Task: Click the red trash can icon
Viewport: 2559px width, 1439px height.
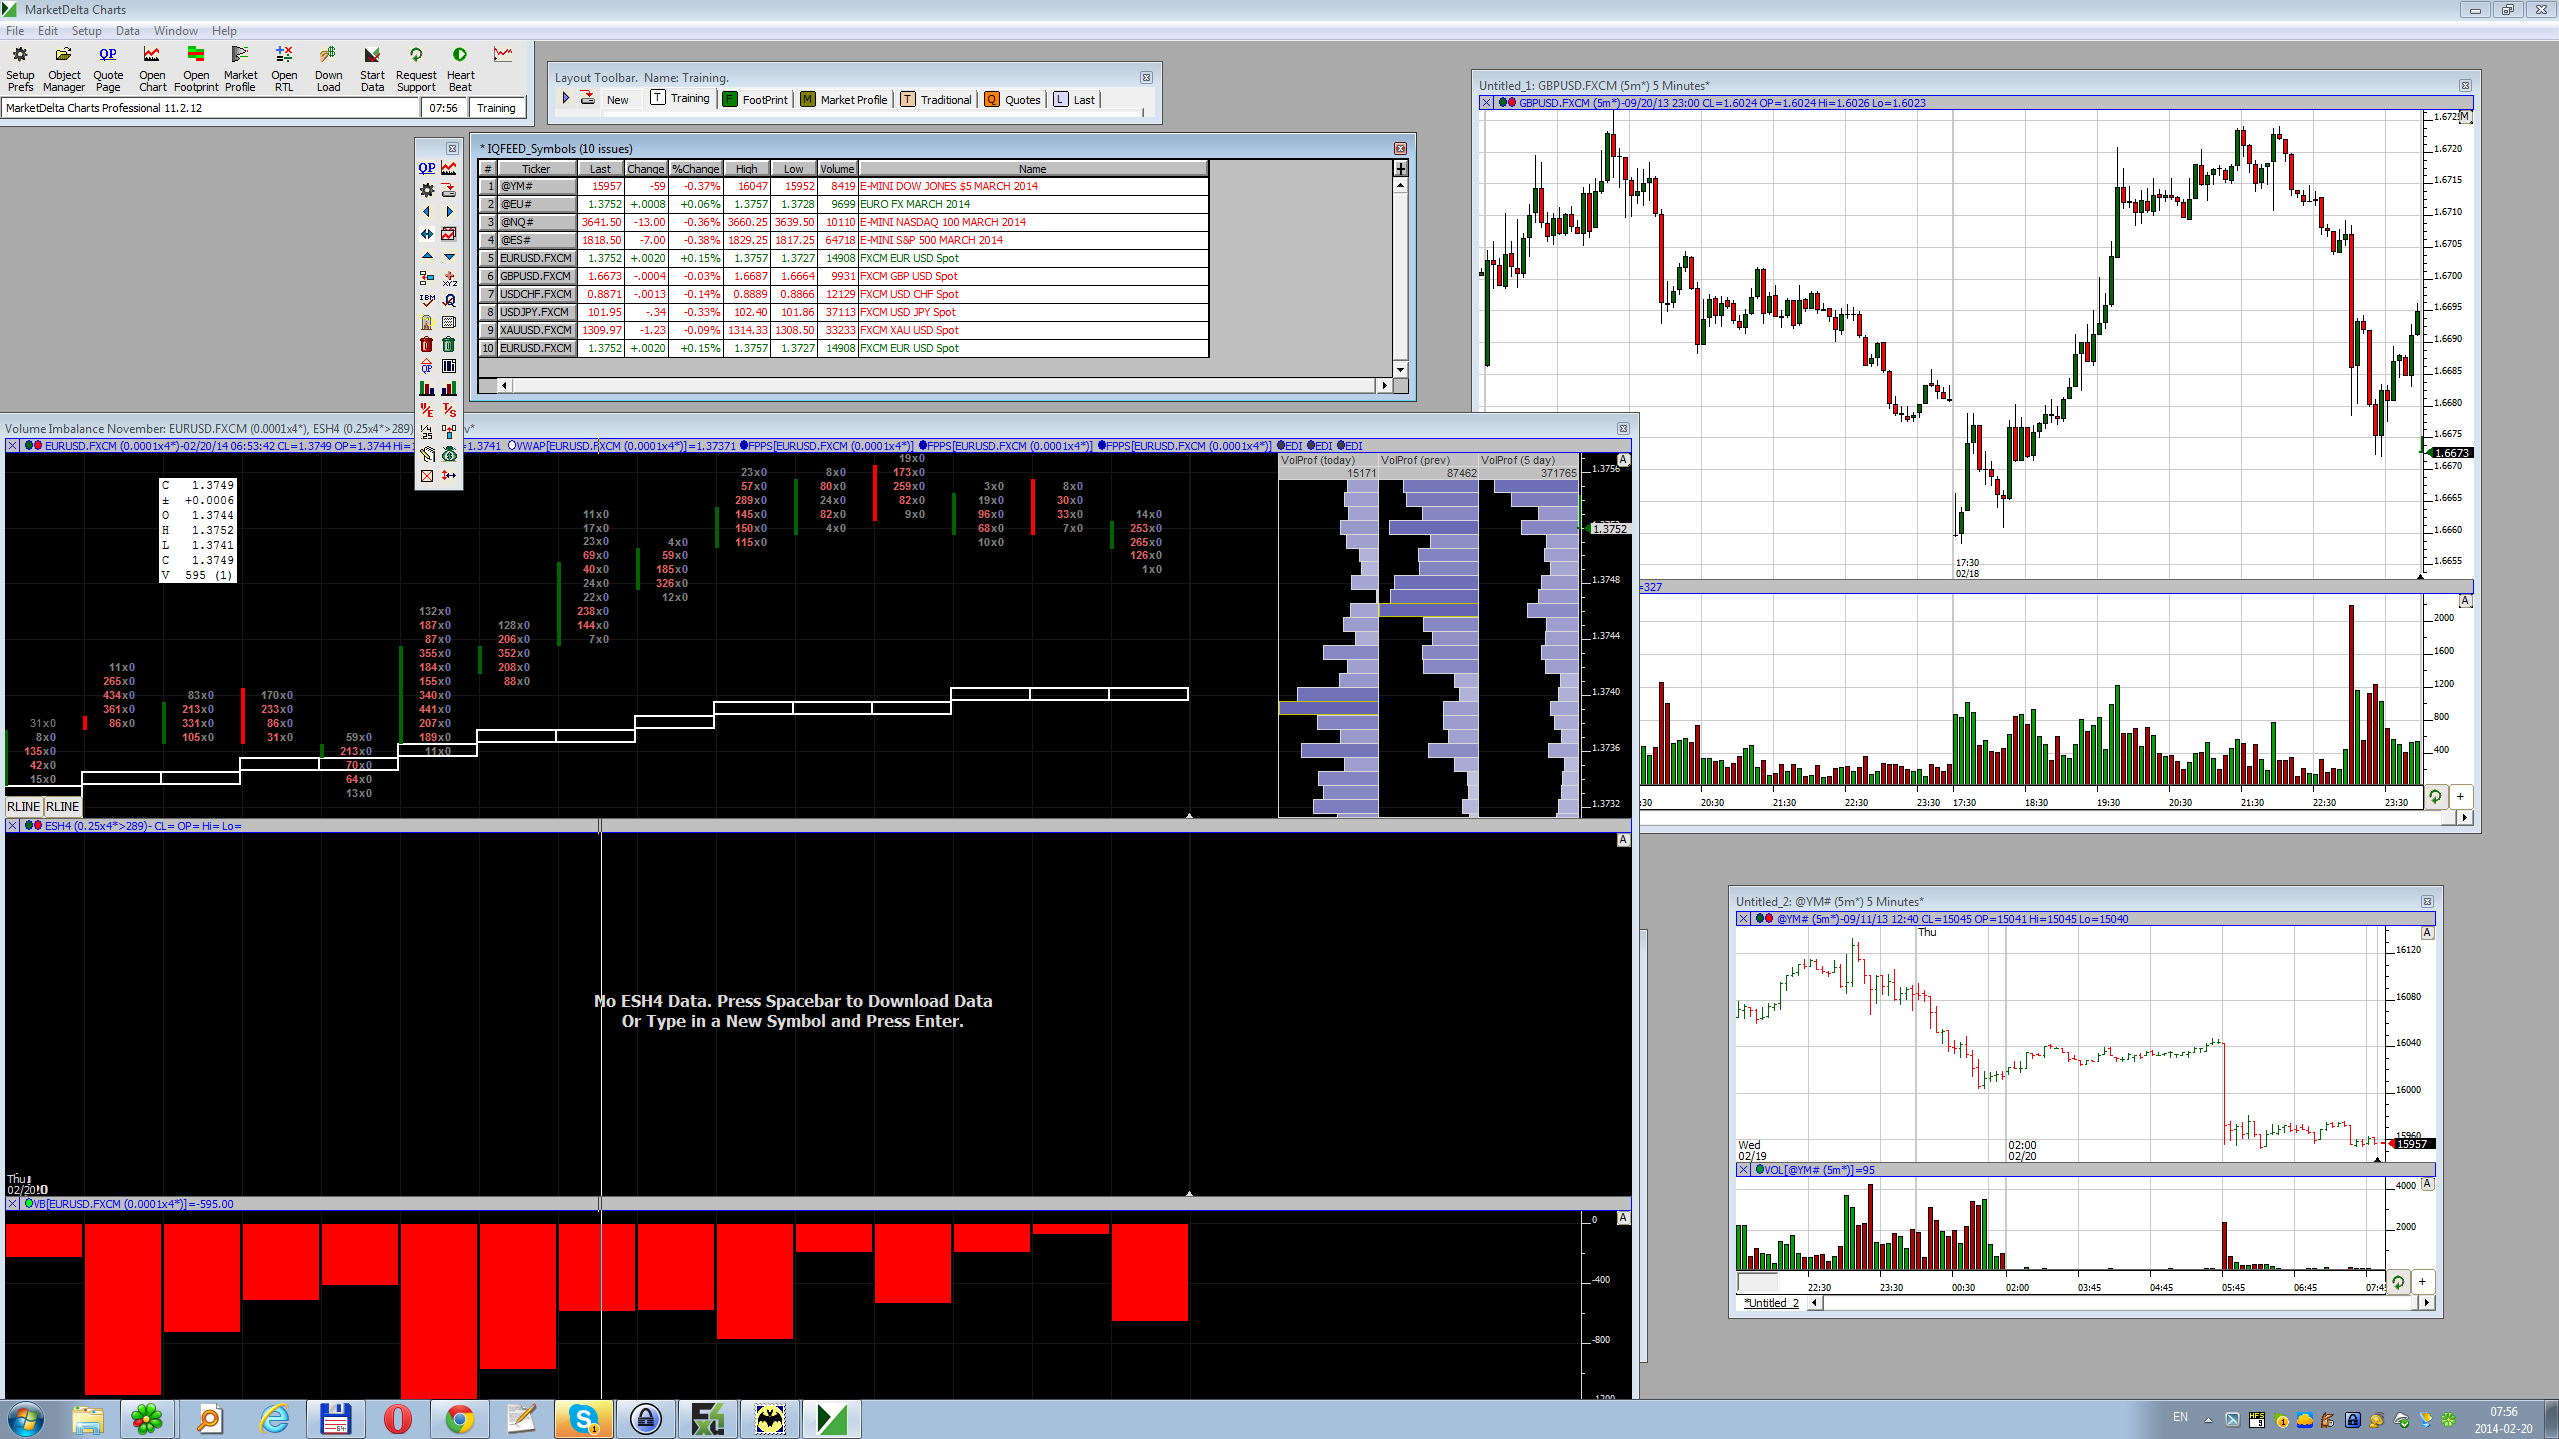Action: [427, 345]
